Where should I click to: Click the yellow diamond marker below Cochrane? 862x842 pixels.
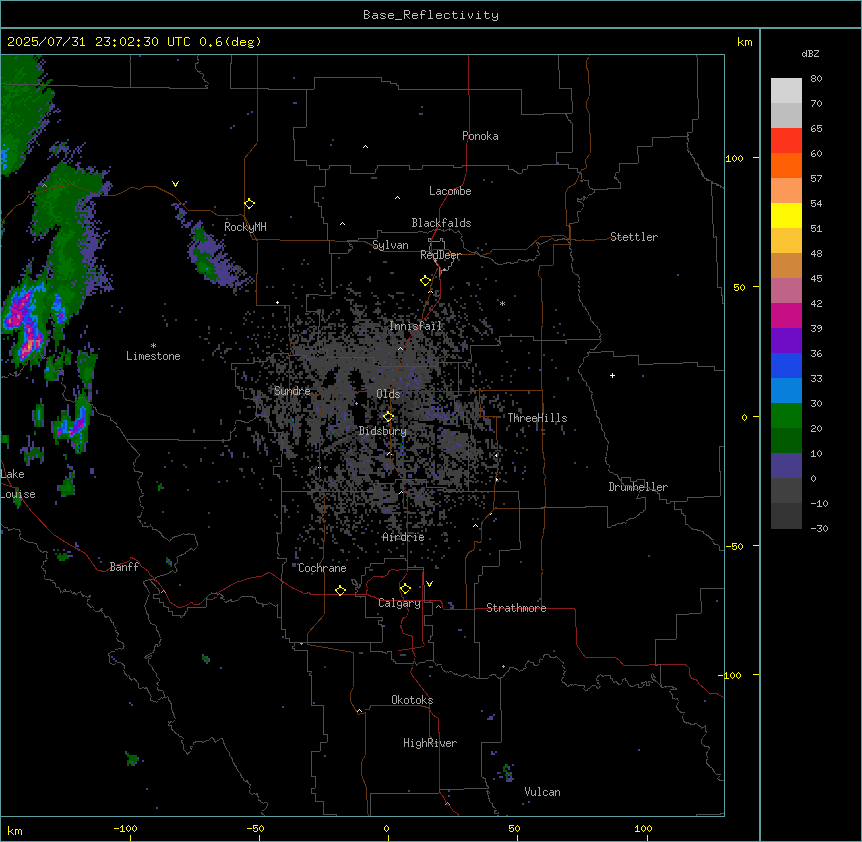tap(340, 590)
